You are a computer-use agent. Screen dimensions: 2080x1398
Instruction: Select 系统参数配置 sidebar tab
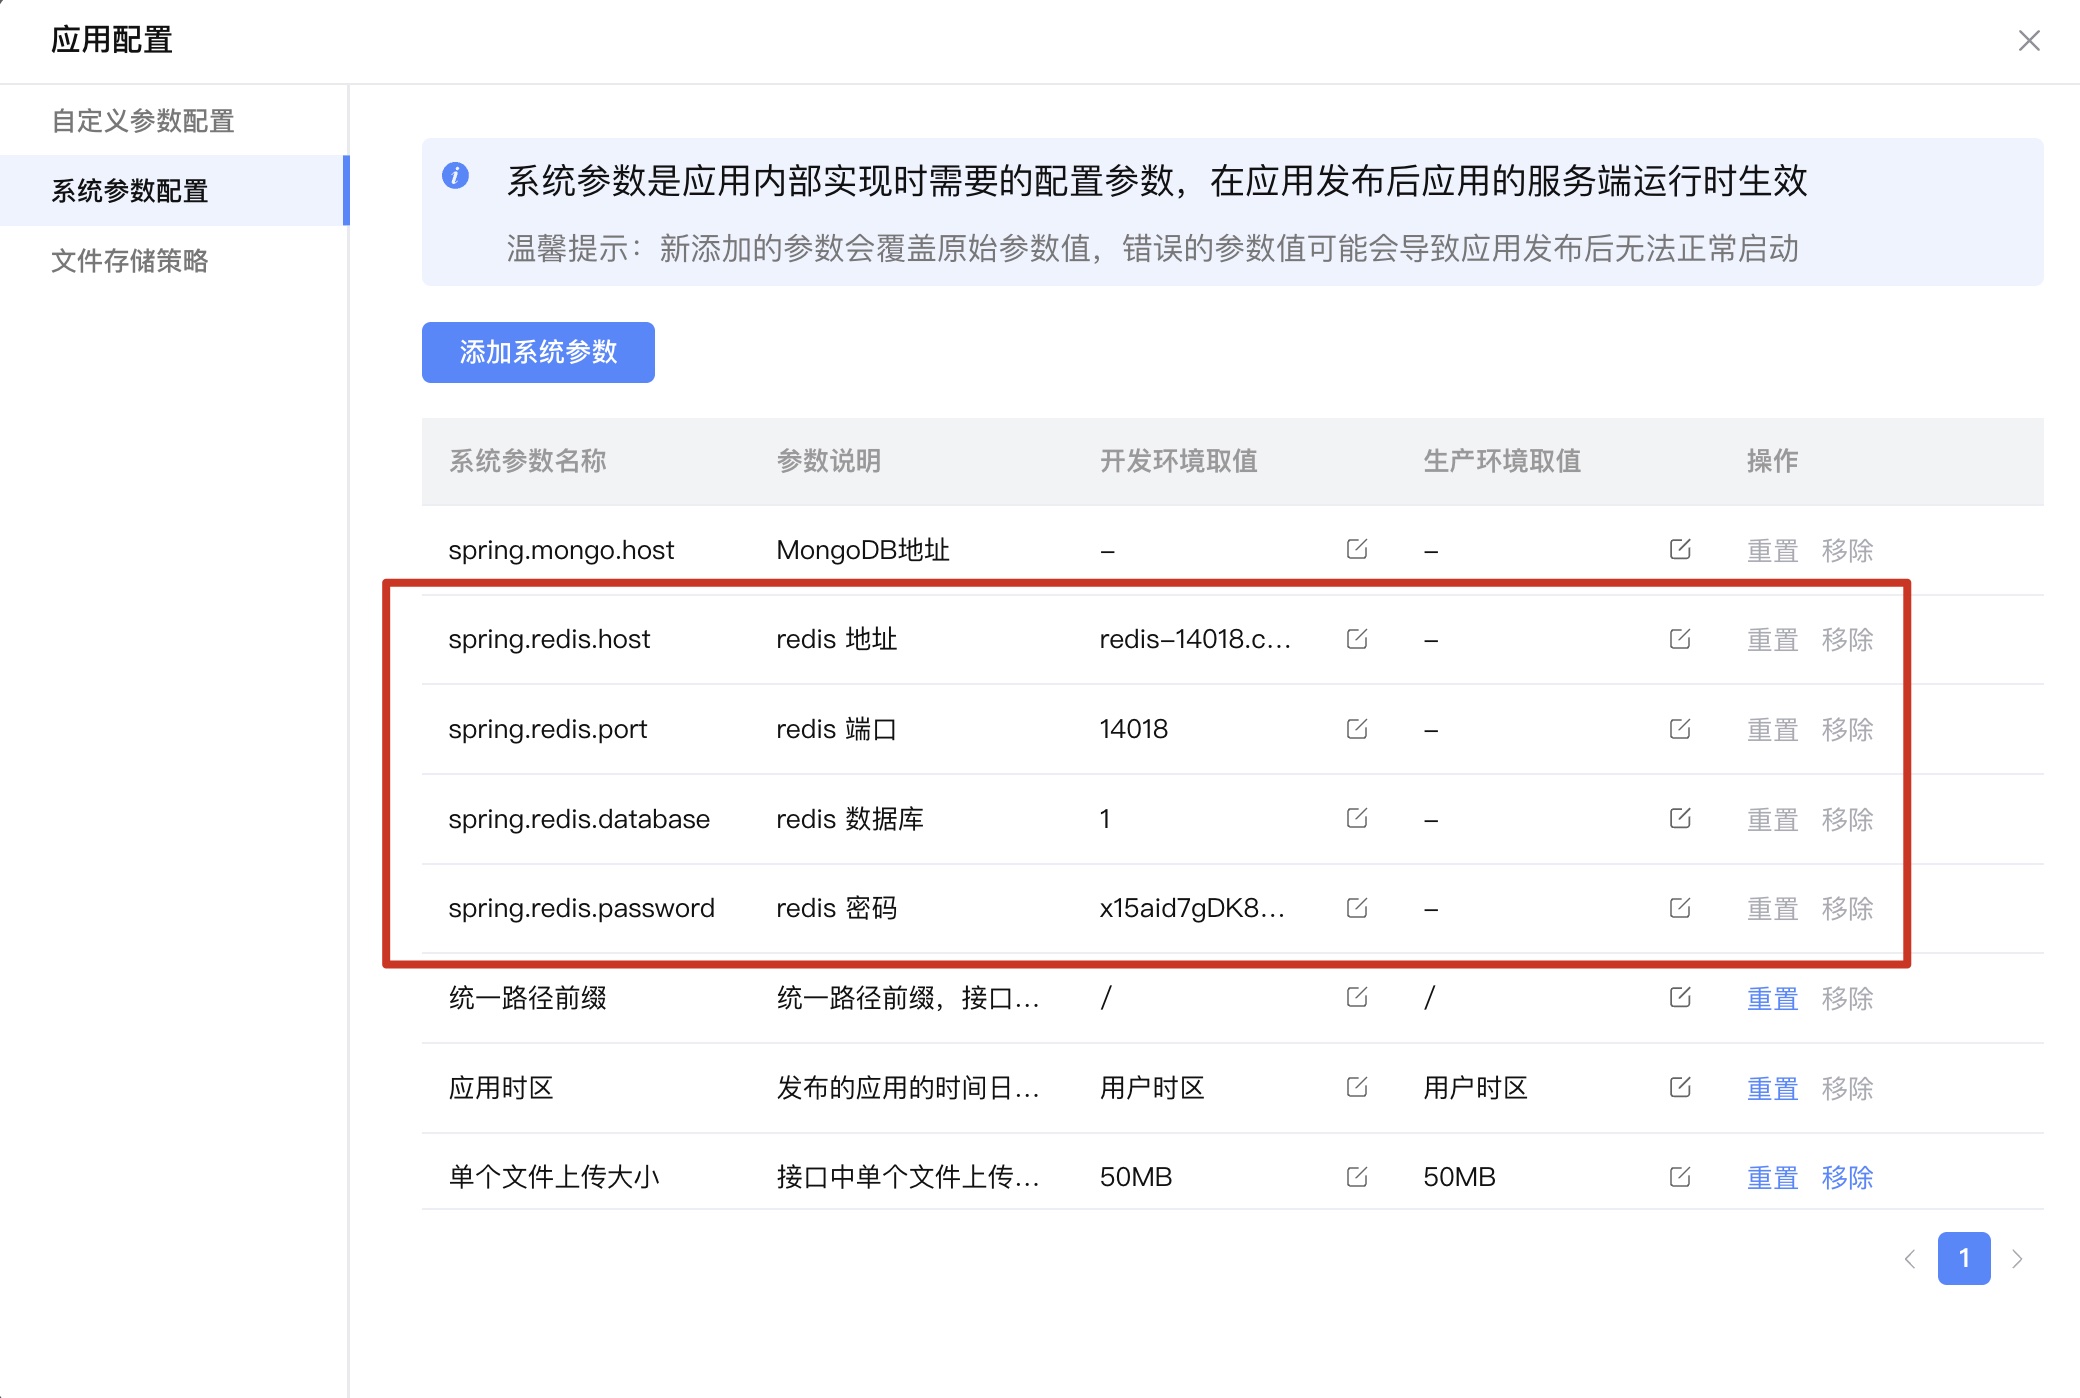[x=130, y=191]
